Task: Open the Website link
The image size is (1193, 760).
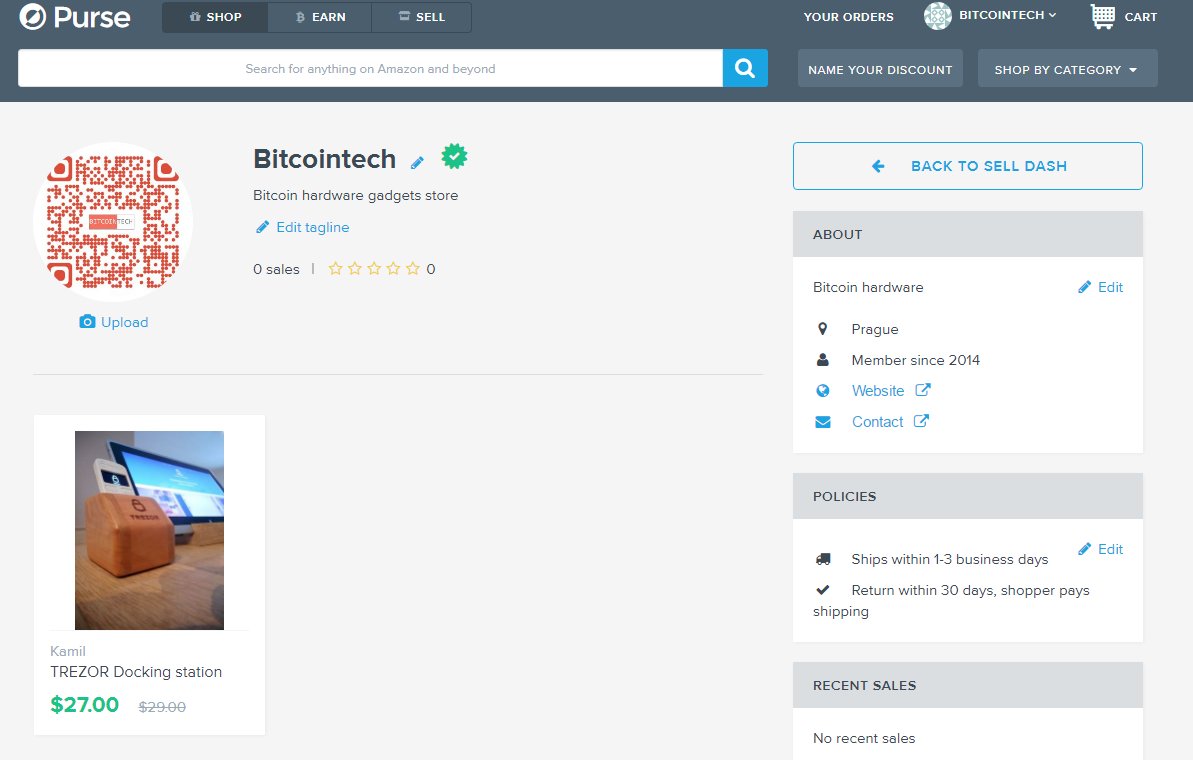Action: pyautogui.click(x=891, y=390)
